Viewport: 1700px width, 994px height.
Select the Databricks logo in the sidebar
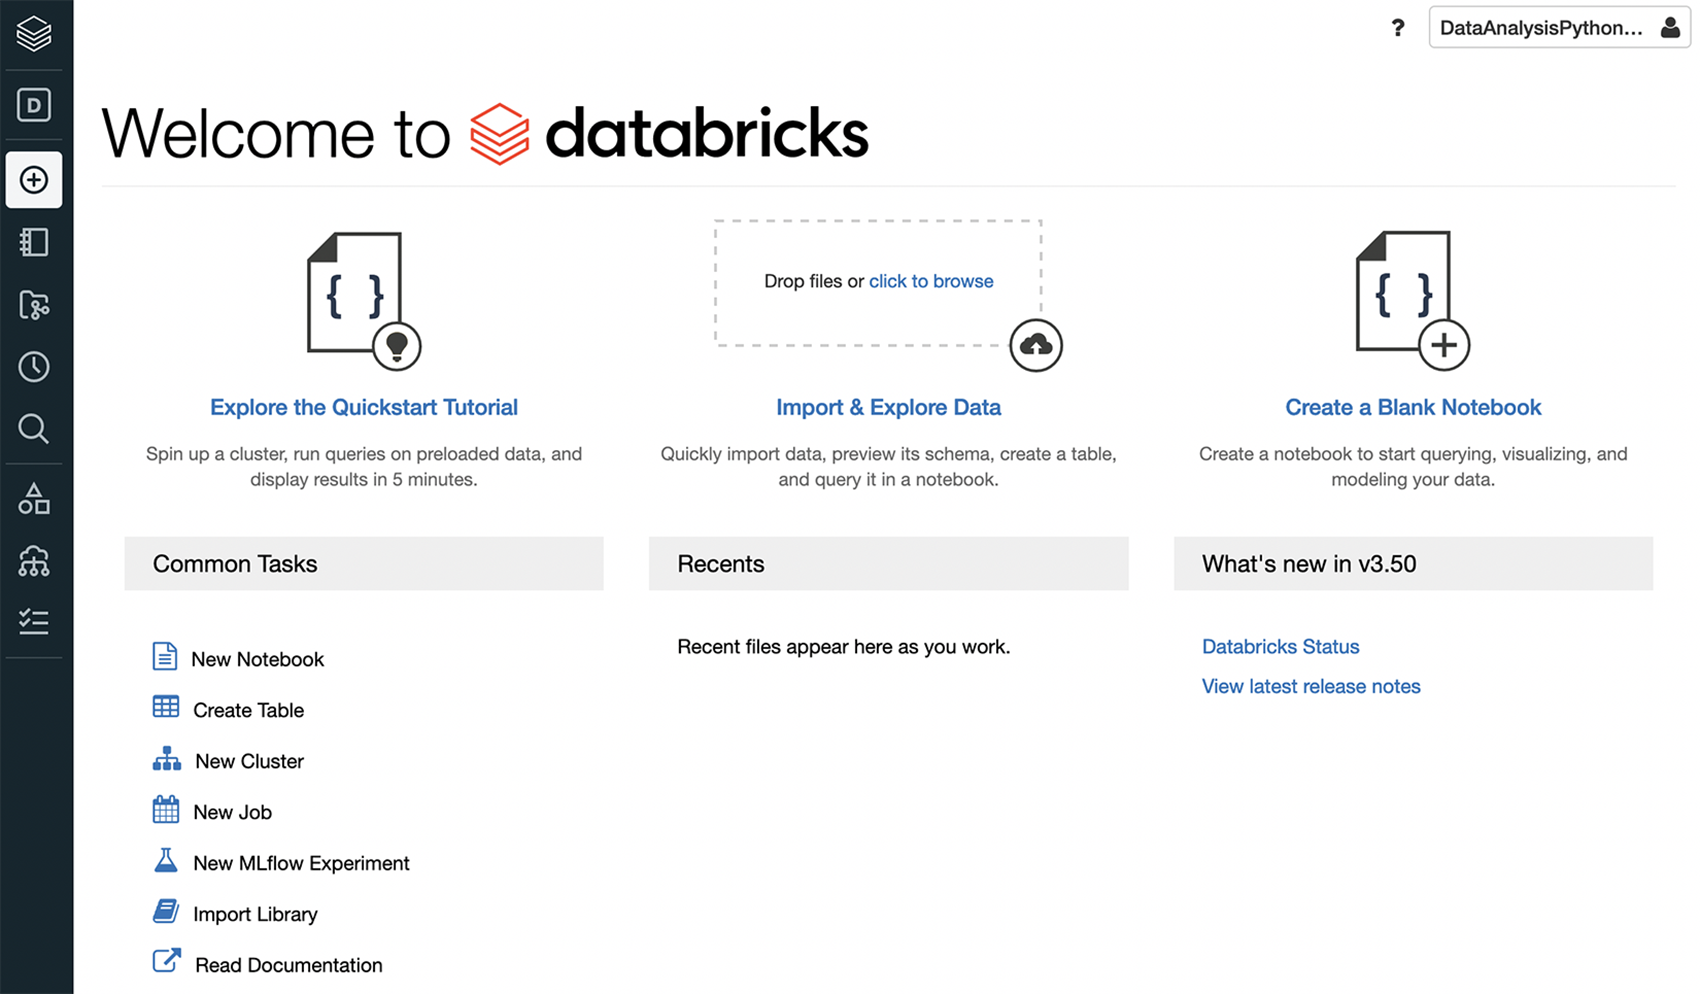[34, 33]
